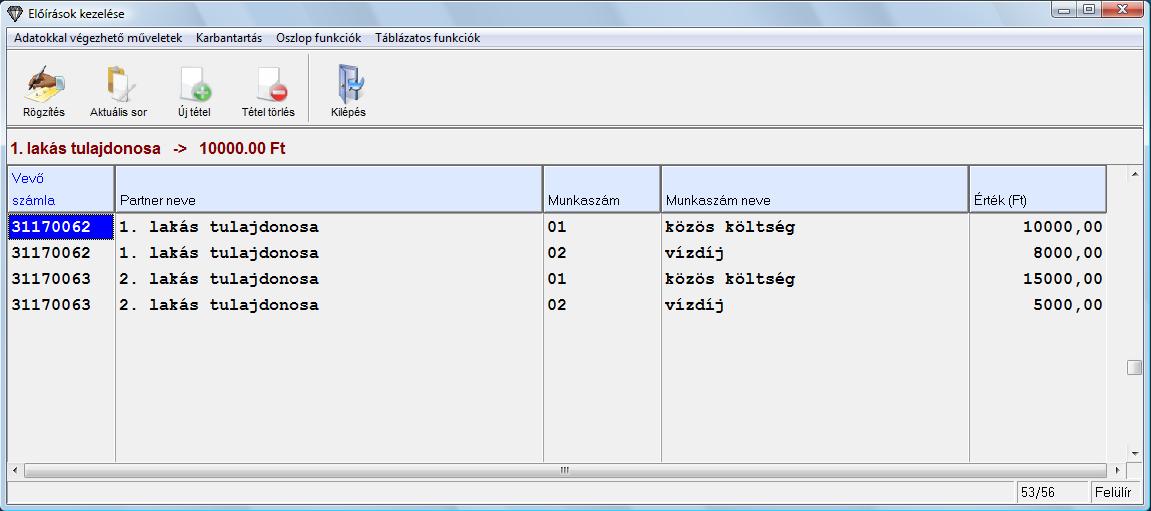Viewport: 1151px width, 511px height.
Task: Click the vertical scrollbar up arrow
Action: tap(1134, 175)
